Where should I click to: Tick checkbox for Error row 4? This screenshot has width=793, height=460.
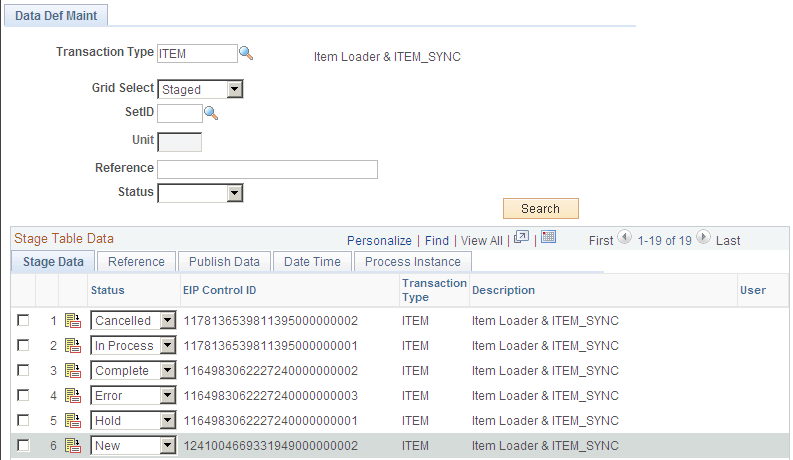(23, 395)
